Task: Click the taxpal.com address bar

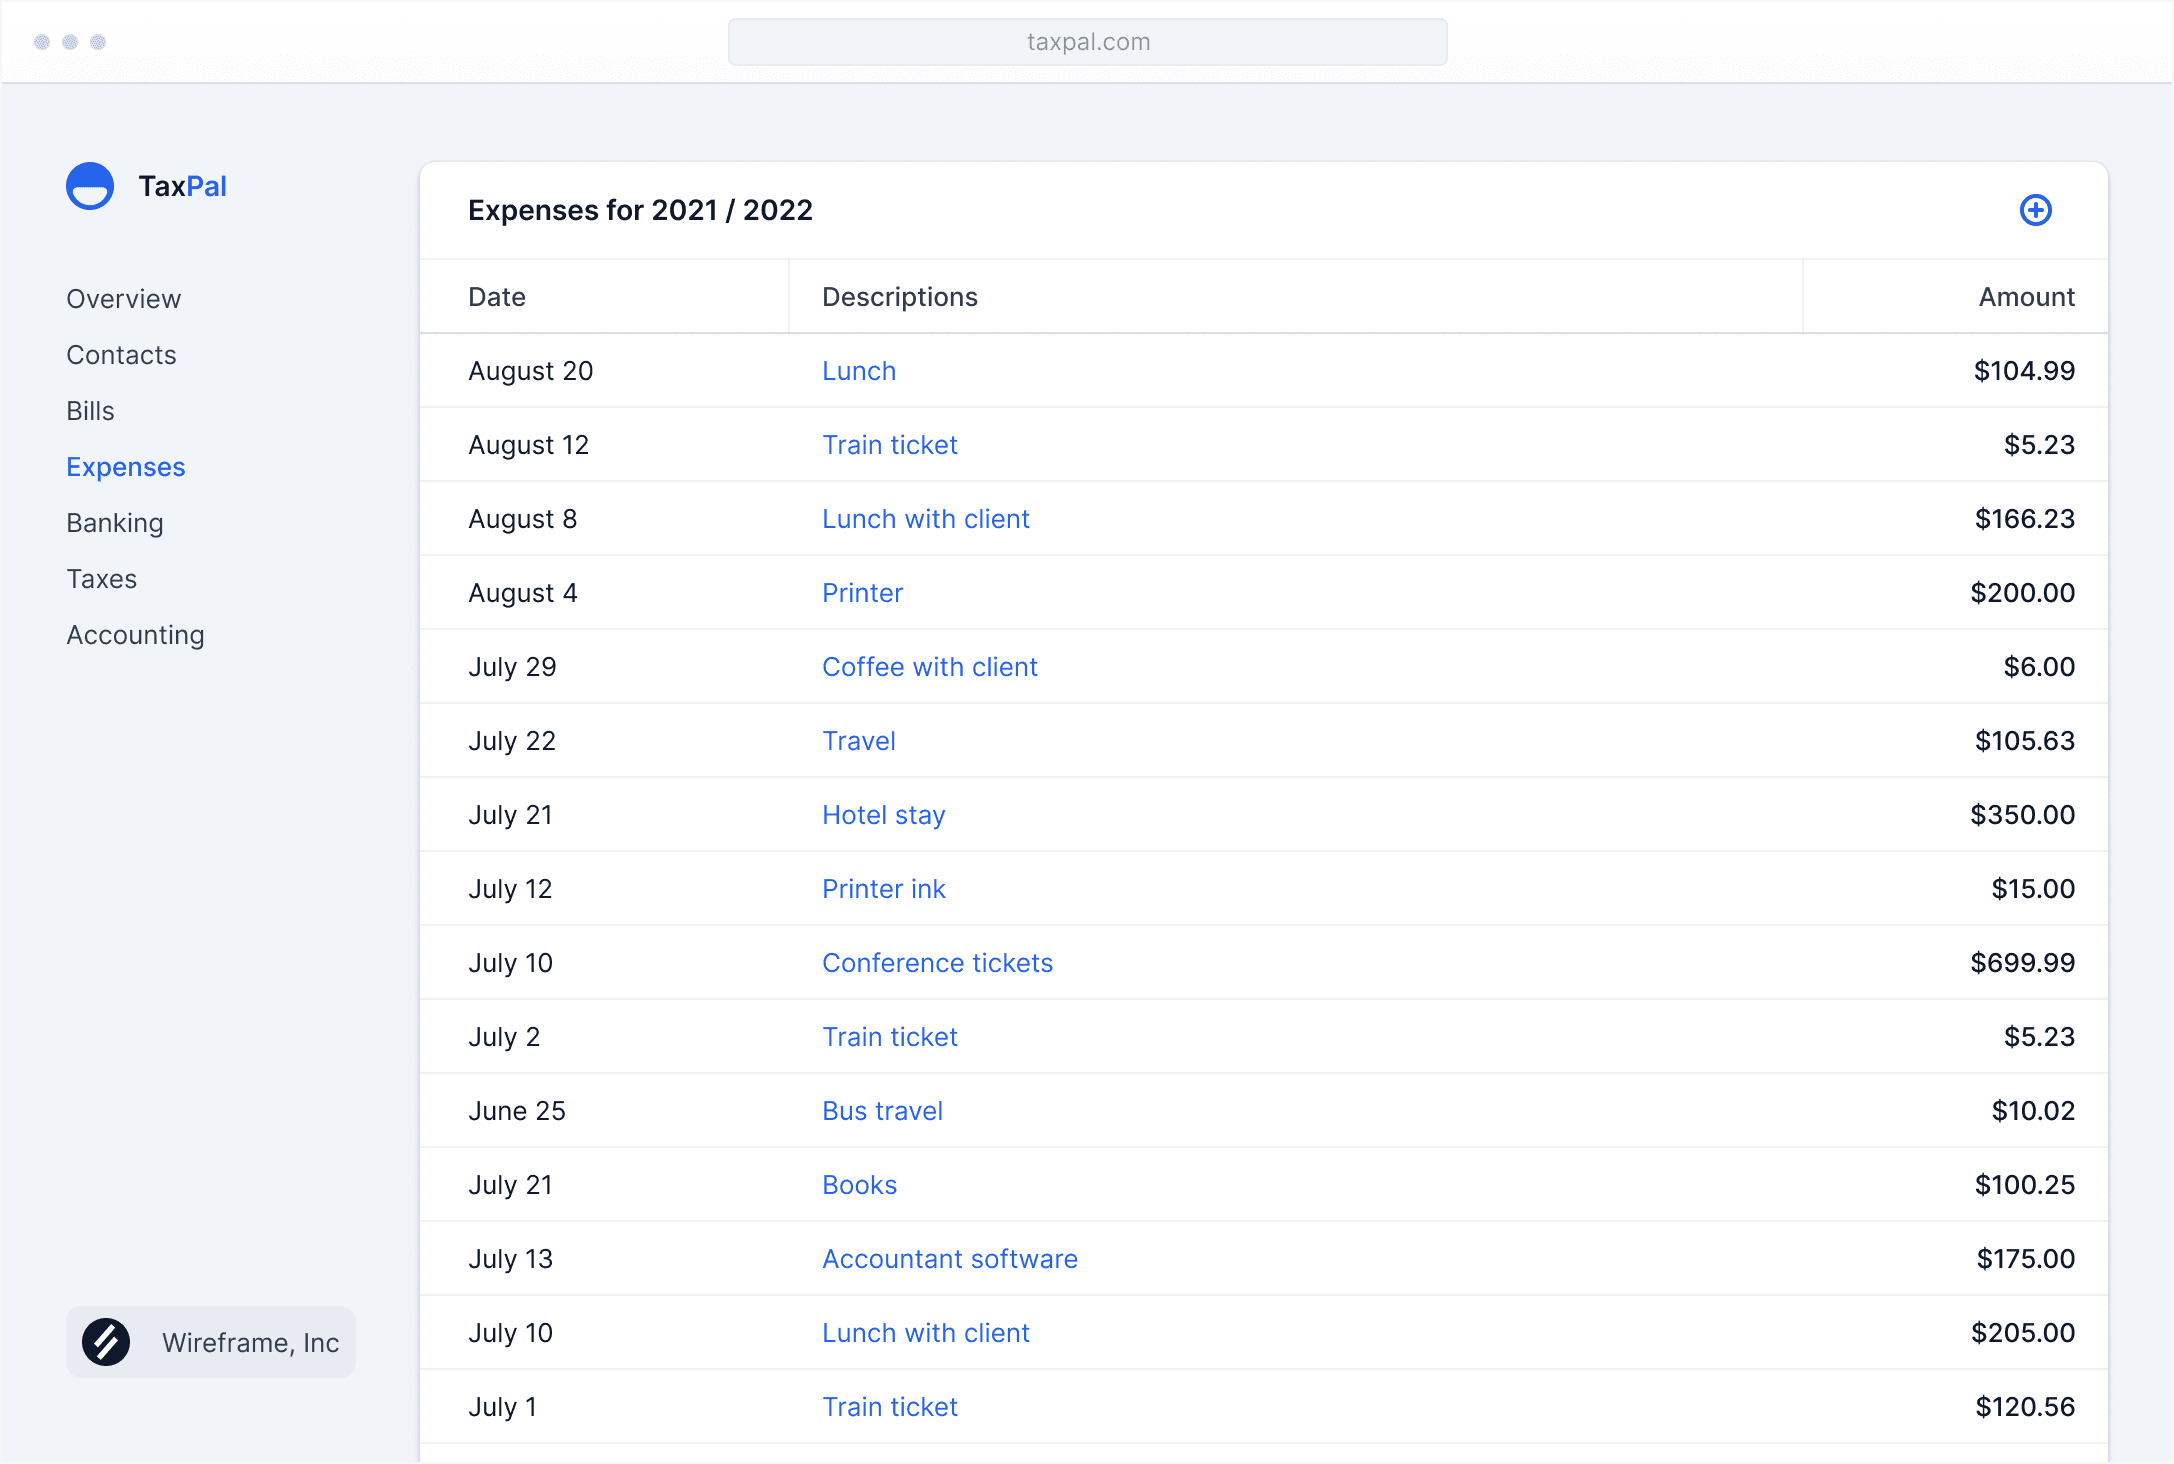Action: [x=1087, y=42]
